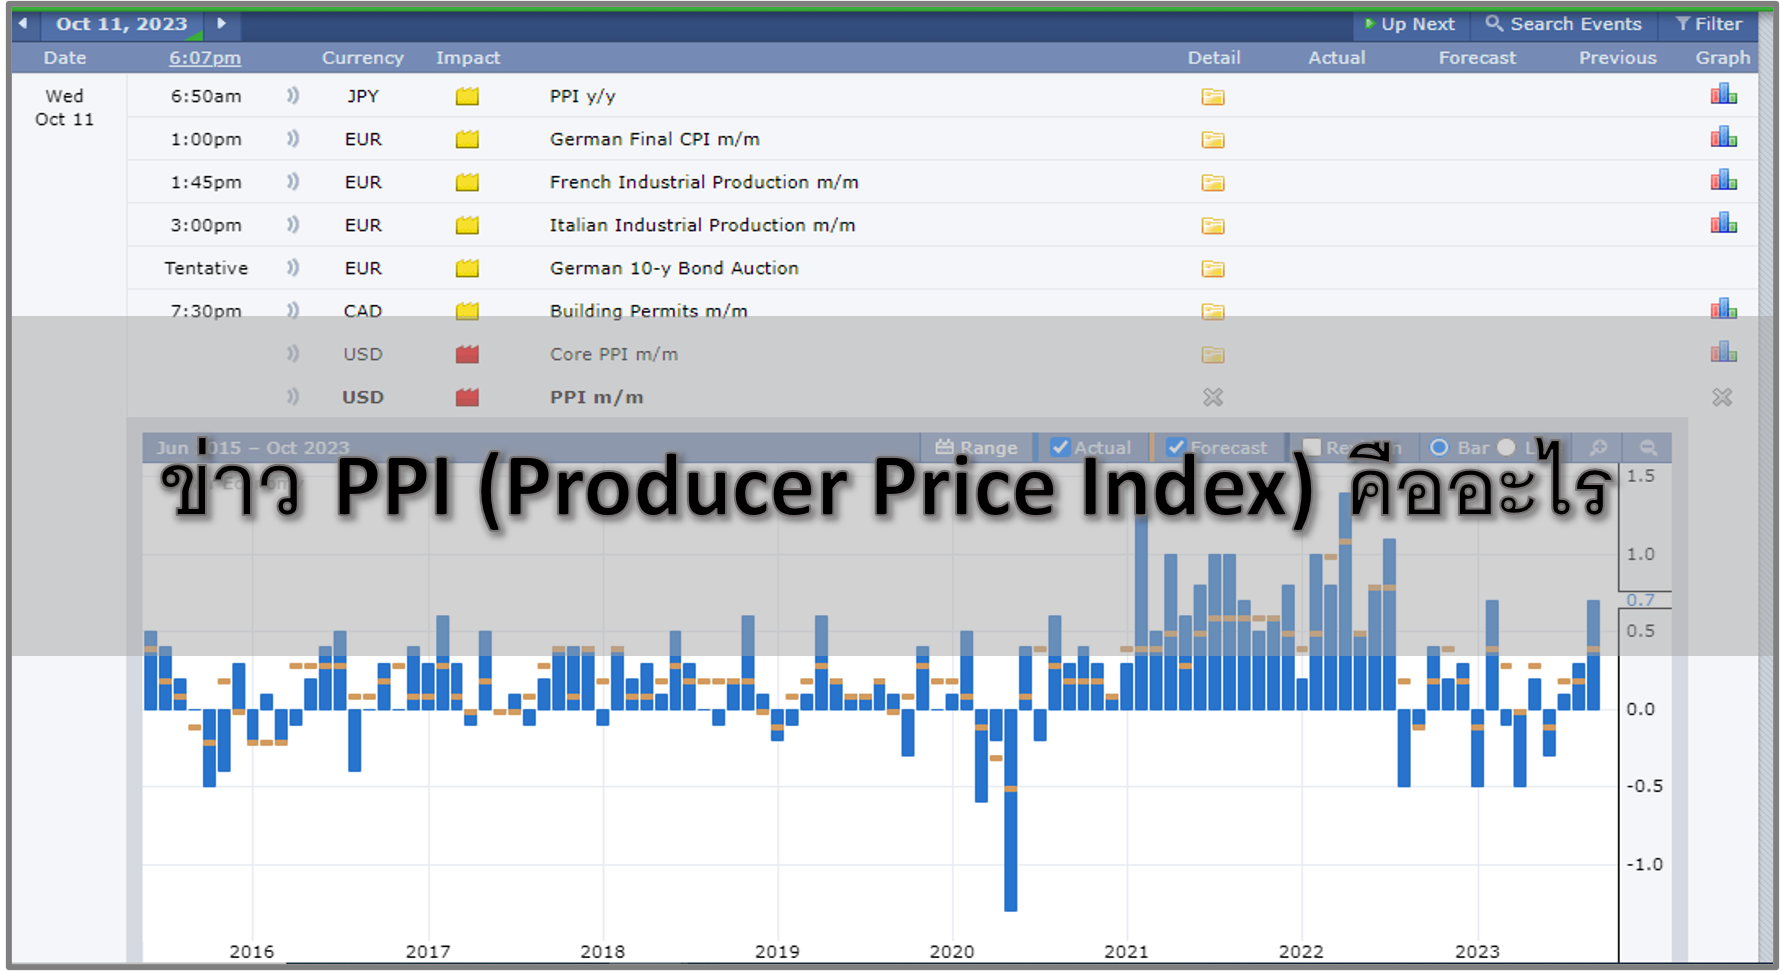This screenshot has height=971, width=1780.
Task: Toggle the Revision series checkbox
Action: [1312, 448]
